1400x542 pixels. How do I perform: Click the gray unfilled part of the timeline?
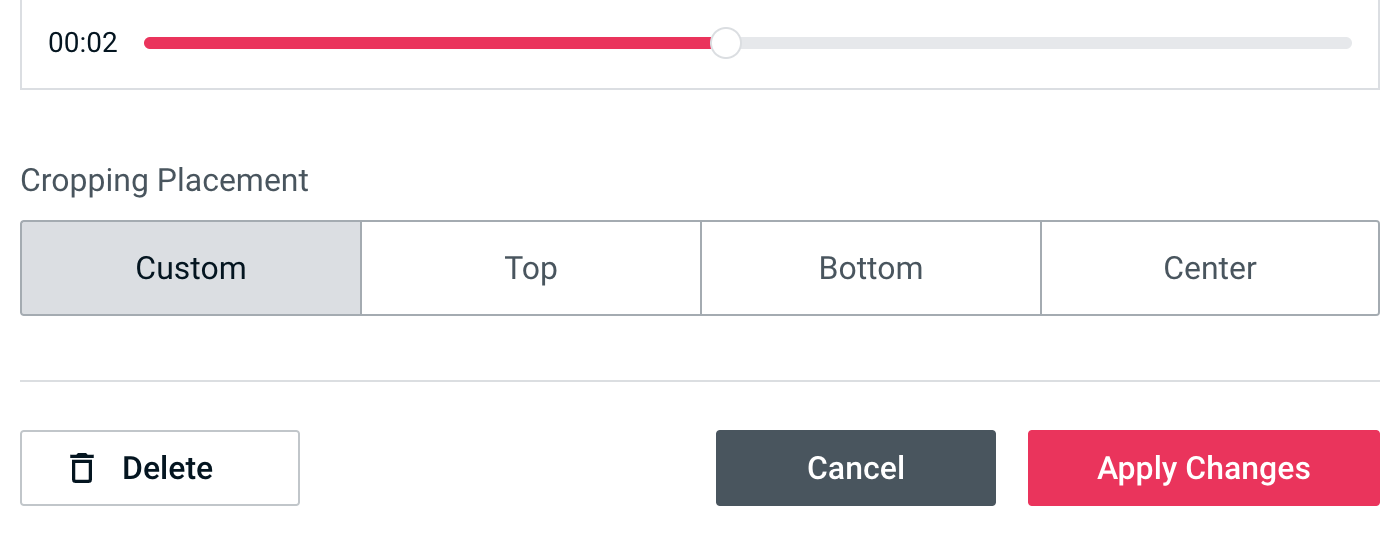1040,43
